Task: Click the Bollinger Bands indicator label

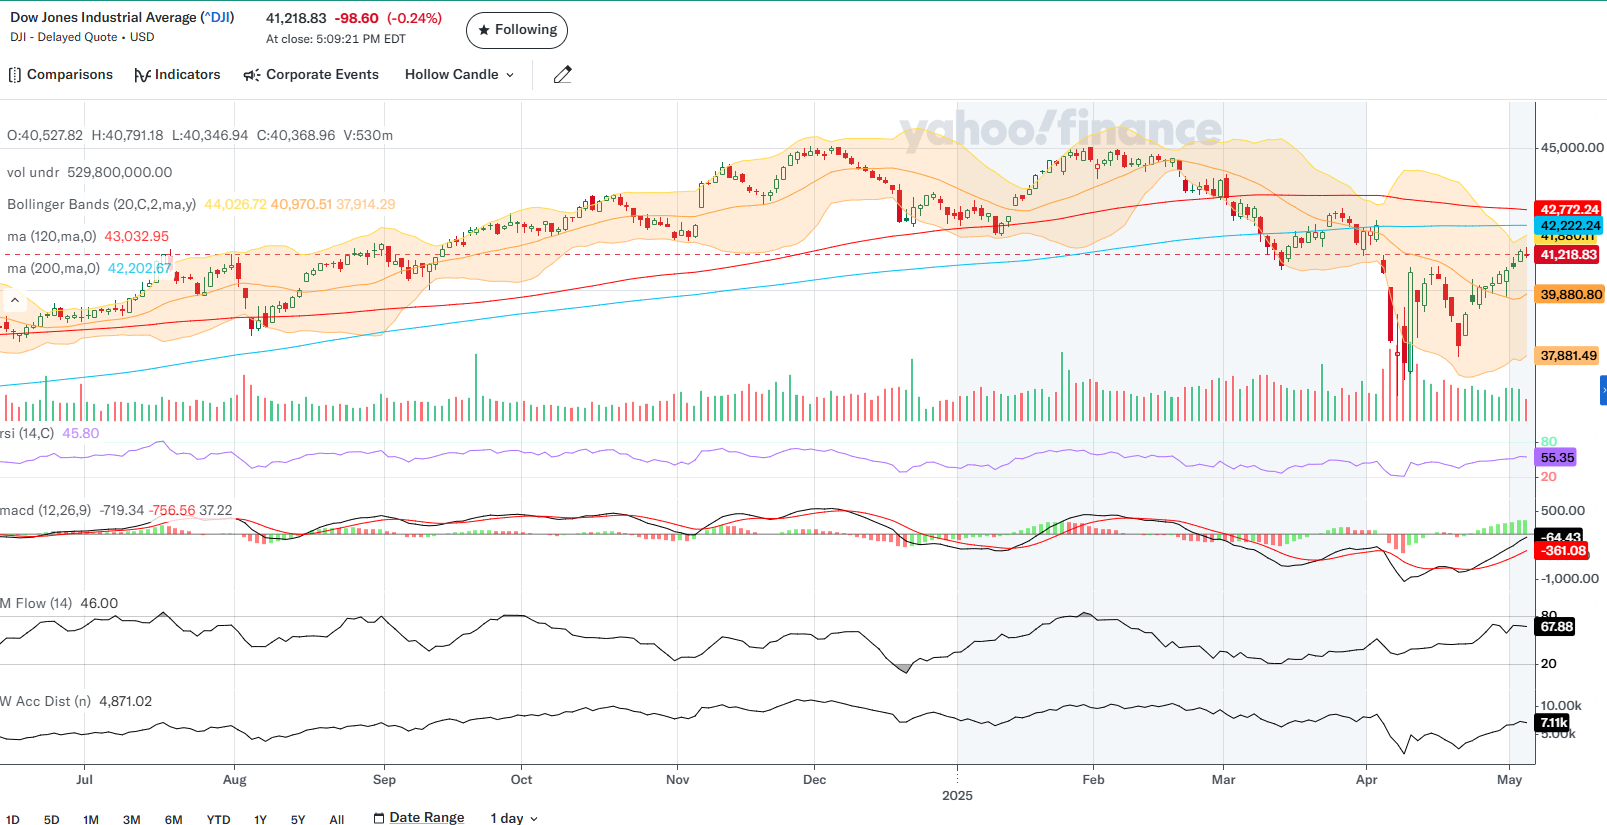Action: pyautogui.click(x=101, y=204)
